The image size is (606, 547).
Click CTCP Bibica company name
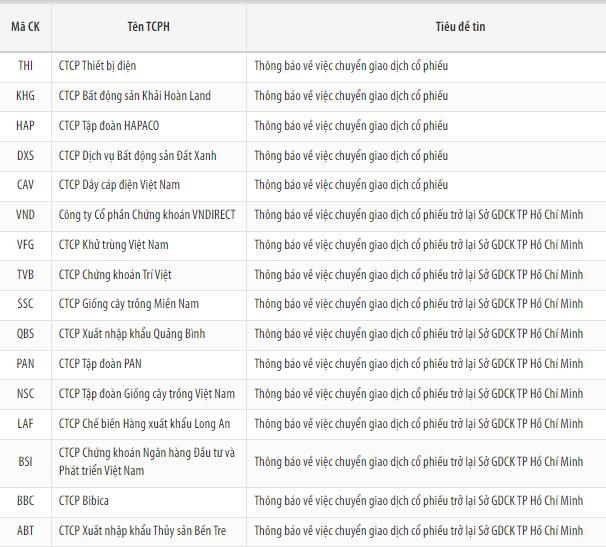point(84,500)
